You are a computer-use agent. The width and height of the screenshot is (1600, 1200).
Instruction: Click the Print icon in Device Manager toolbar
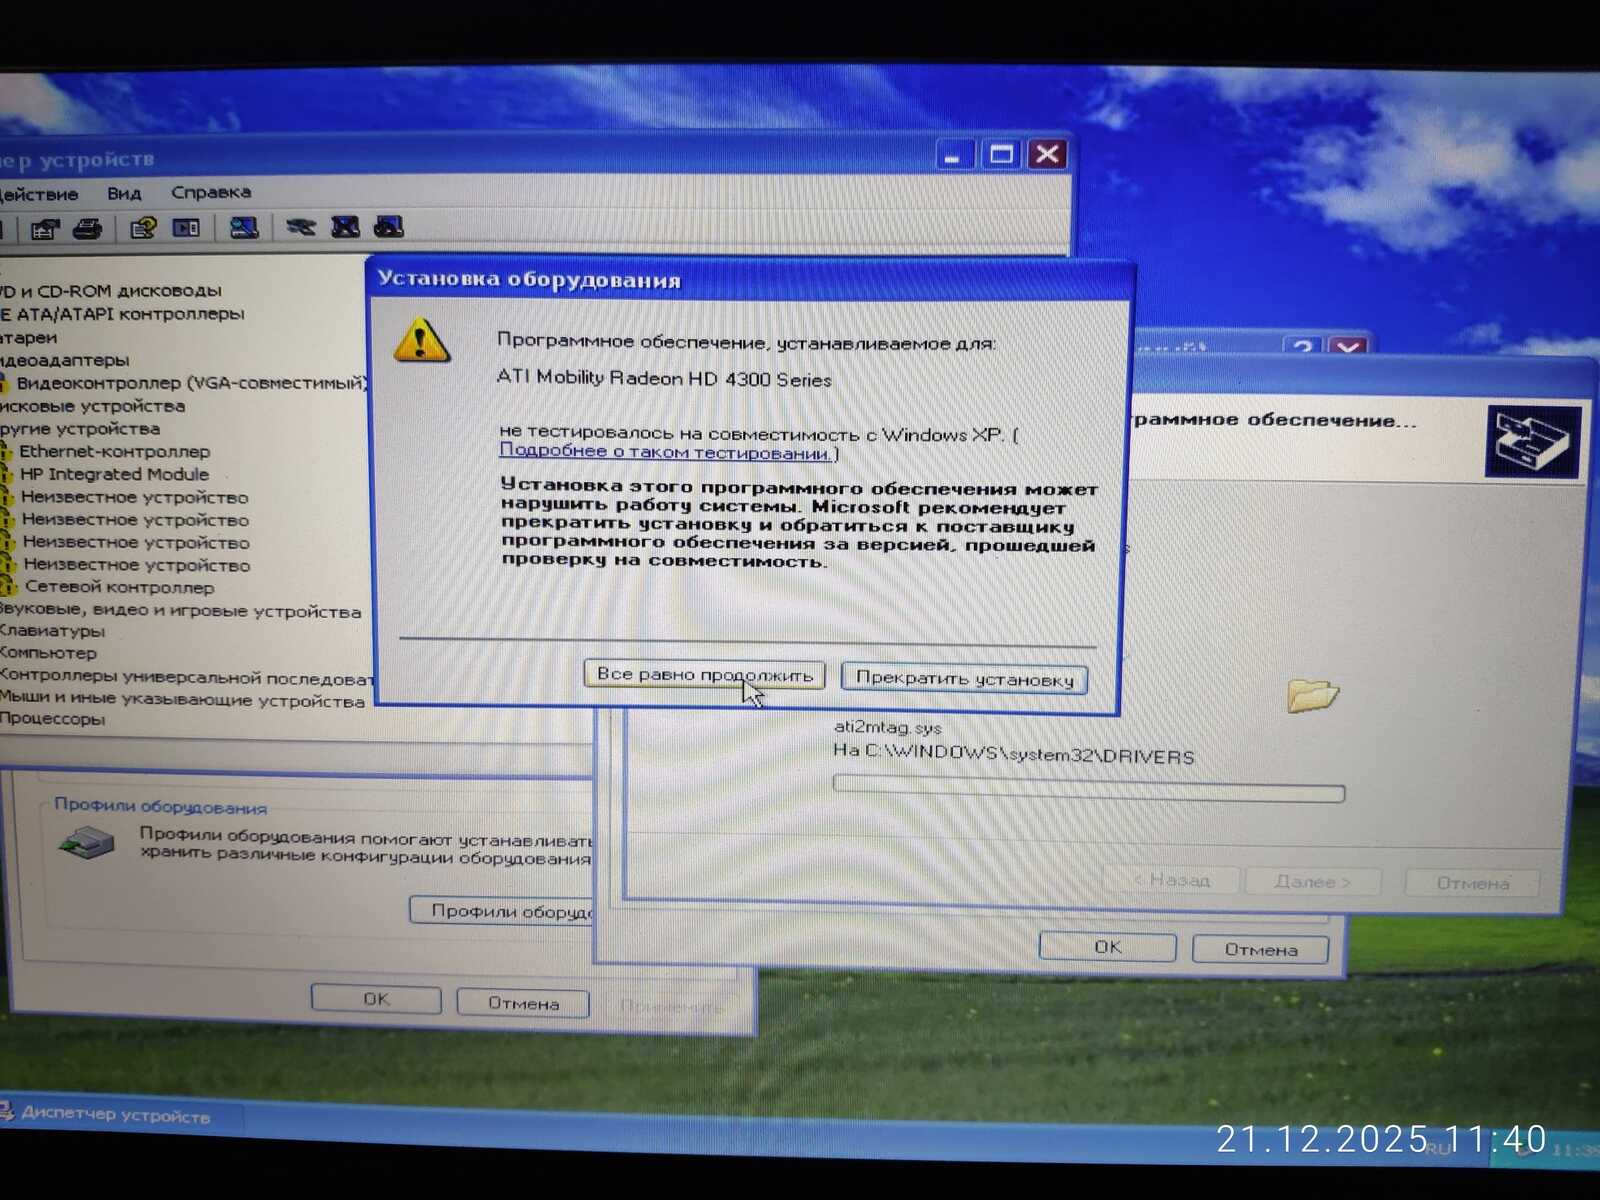pos(88,229)
